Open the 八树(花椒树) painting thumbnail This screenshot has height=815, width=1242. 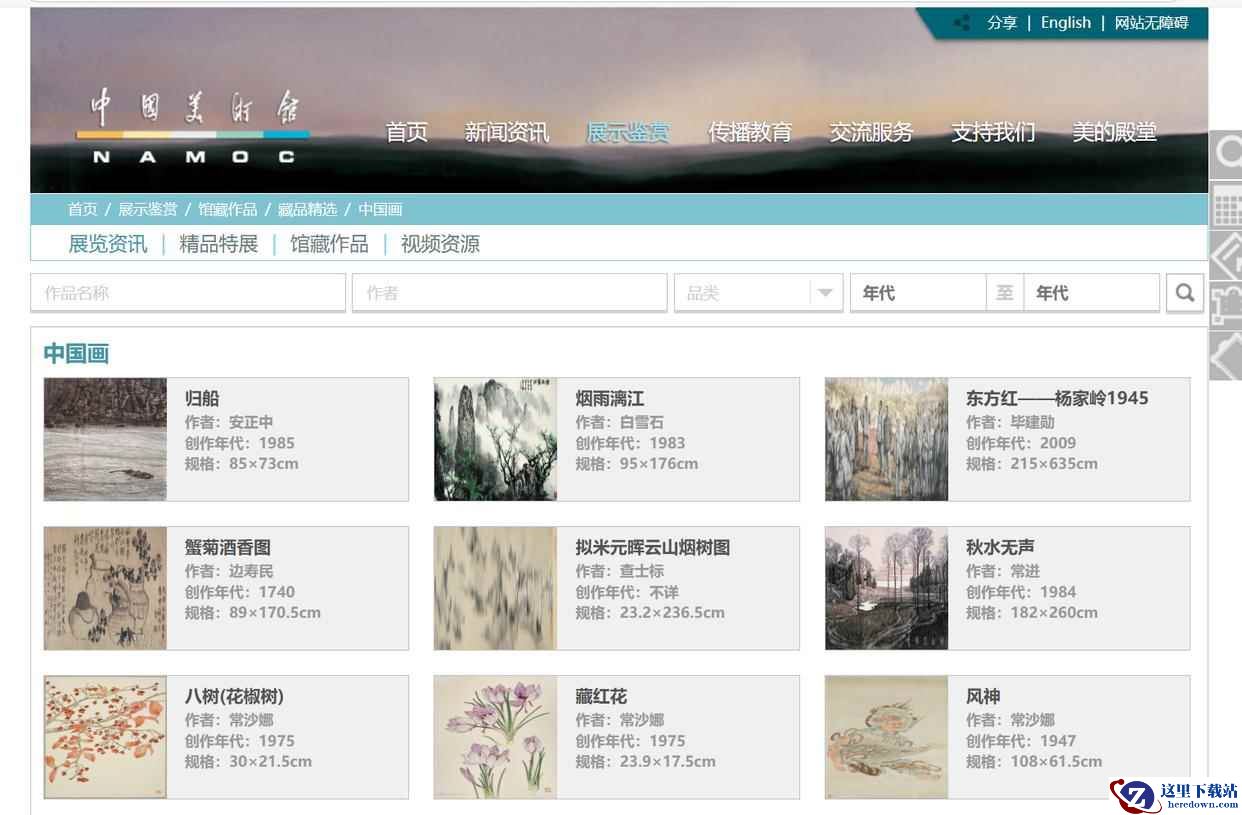coord(105,737)
